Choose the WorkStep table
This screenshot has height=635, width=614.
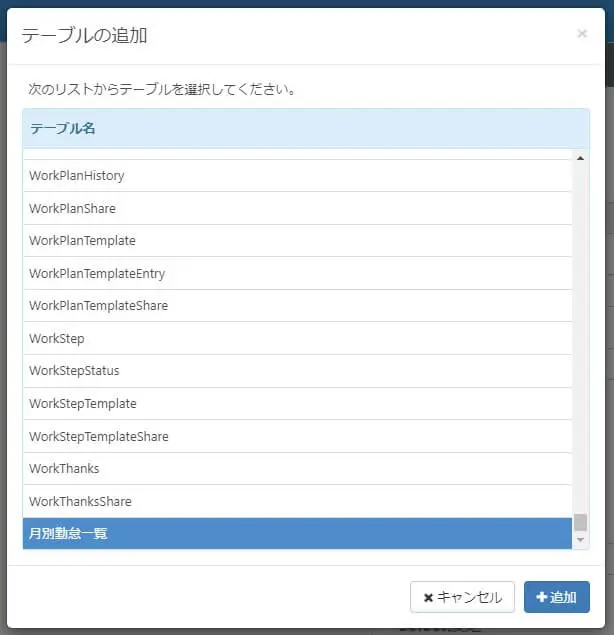pos(57,339)
